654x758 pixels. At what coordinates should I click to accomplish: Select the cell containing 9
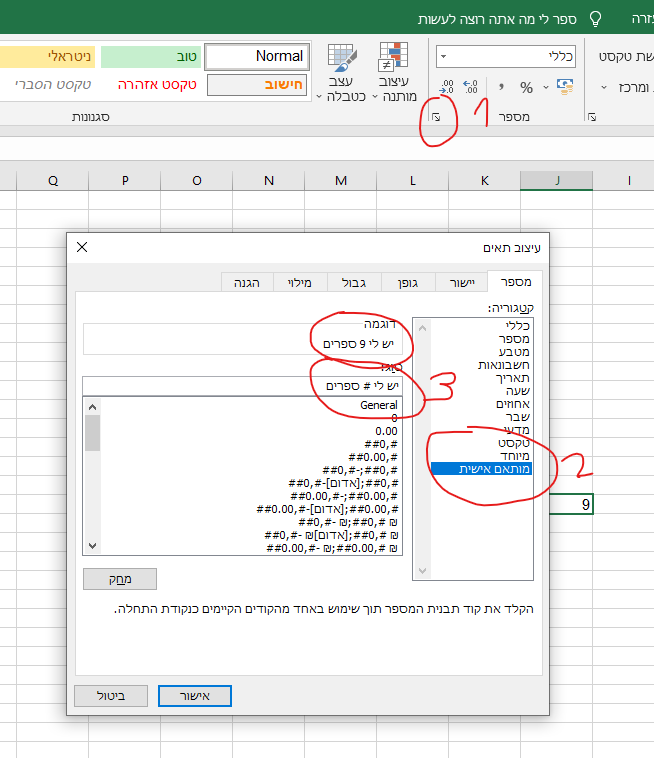(x=571, y=504)
